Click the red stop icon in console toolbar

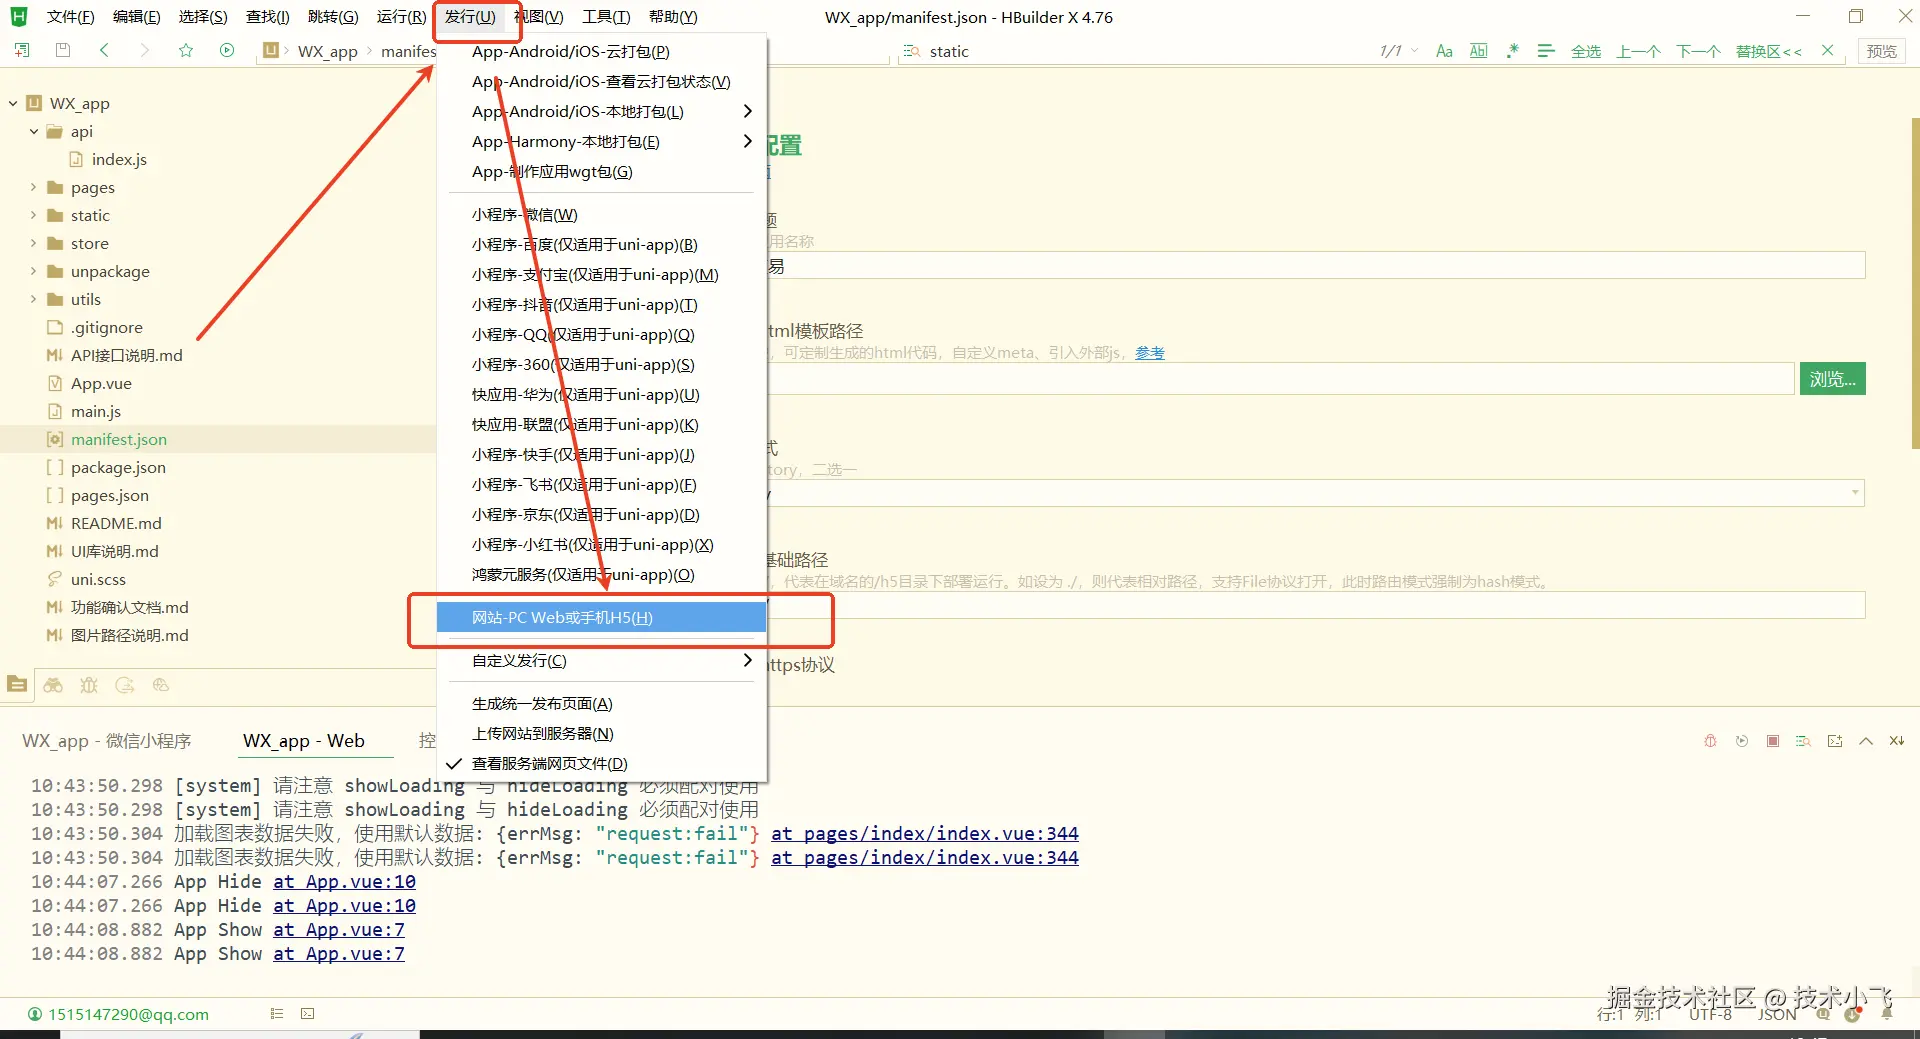pos(1773,741)
